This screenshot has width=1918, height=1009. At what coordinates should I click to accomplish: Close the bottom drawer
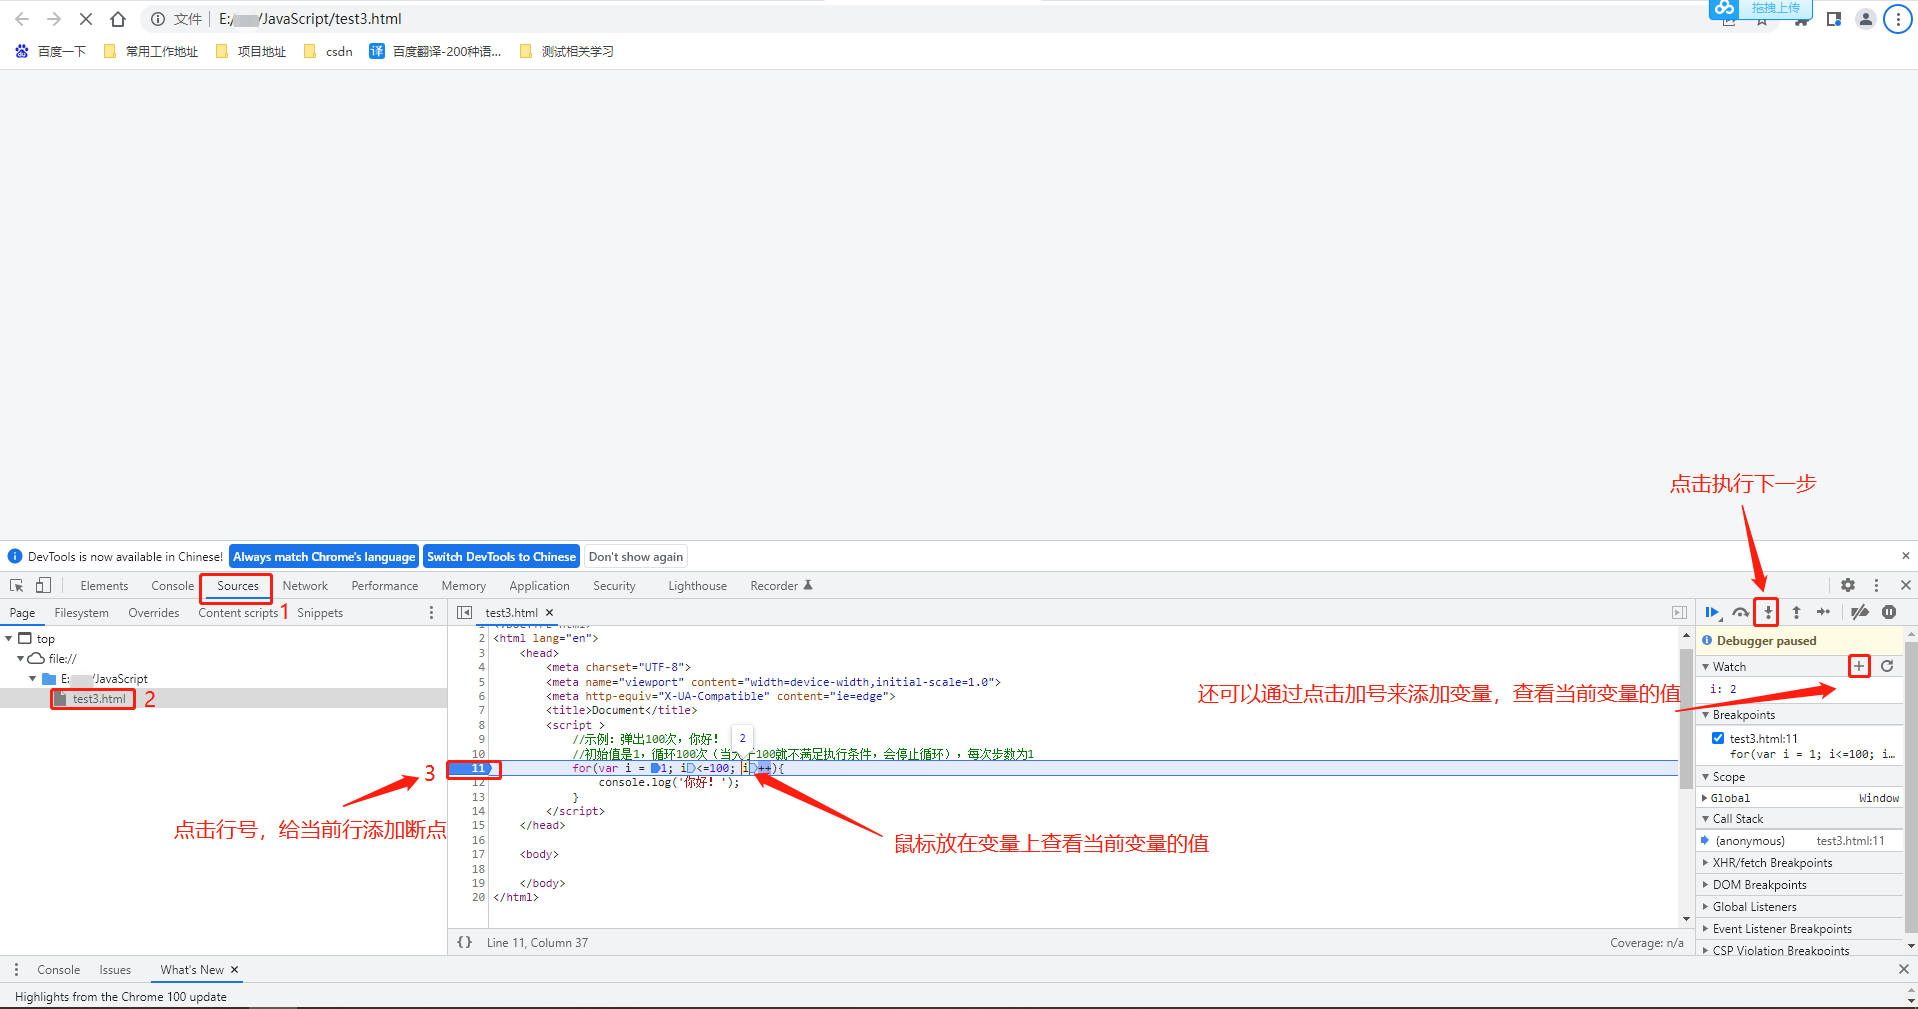(1904, 970)
